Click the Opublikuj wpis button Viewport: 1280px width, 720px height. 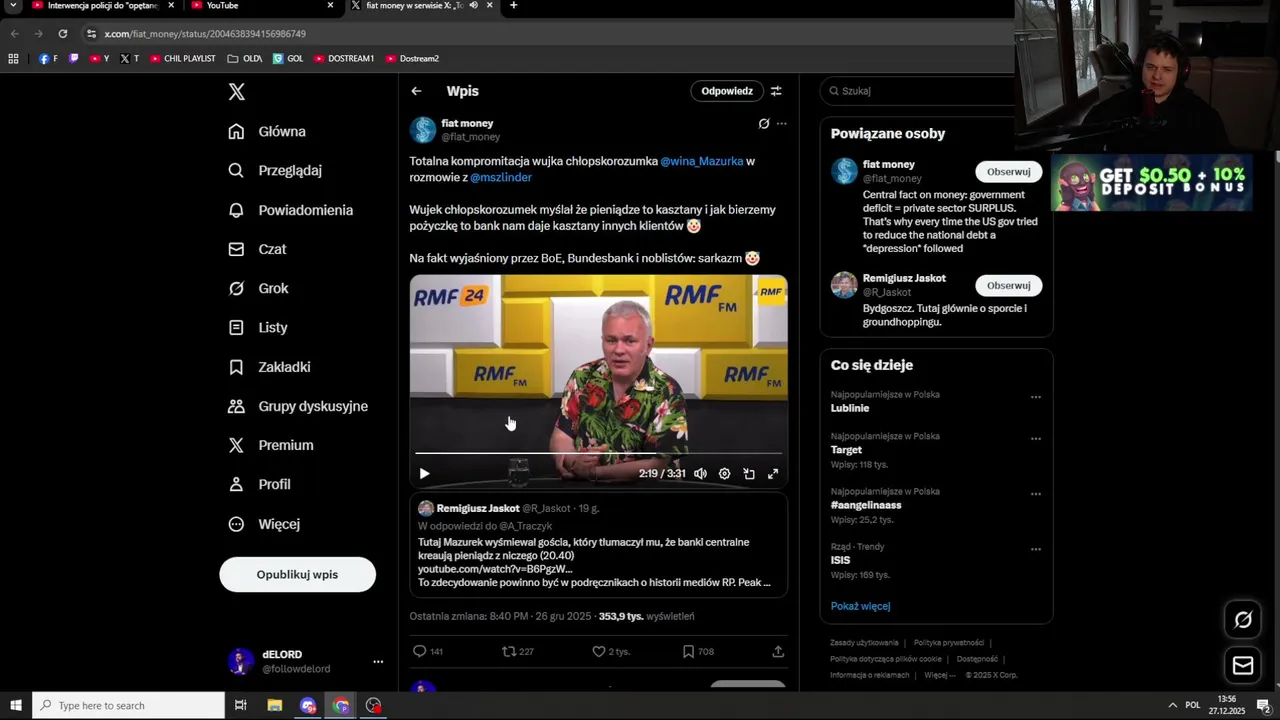click(x=297, y=575)
